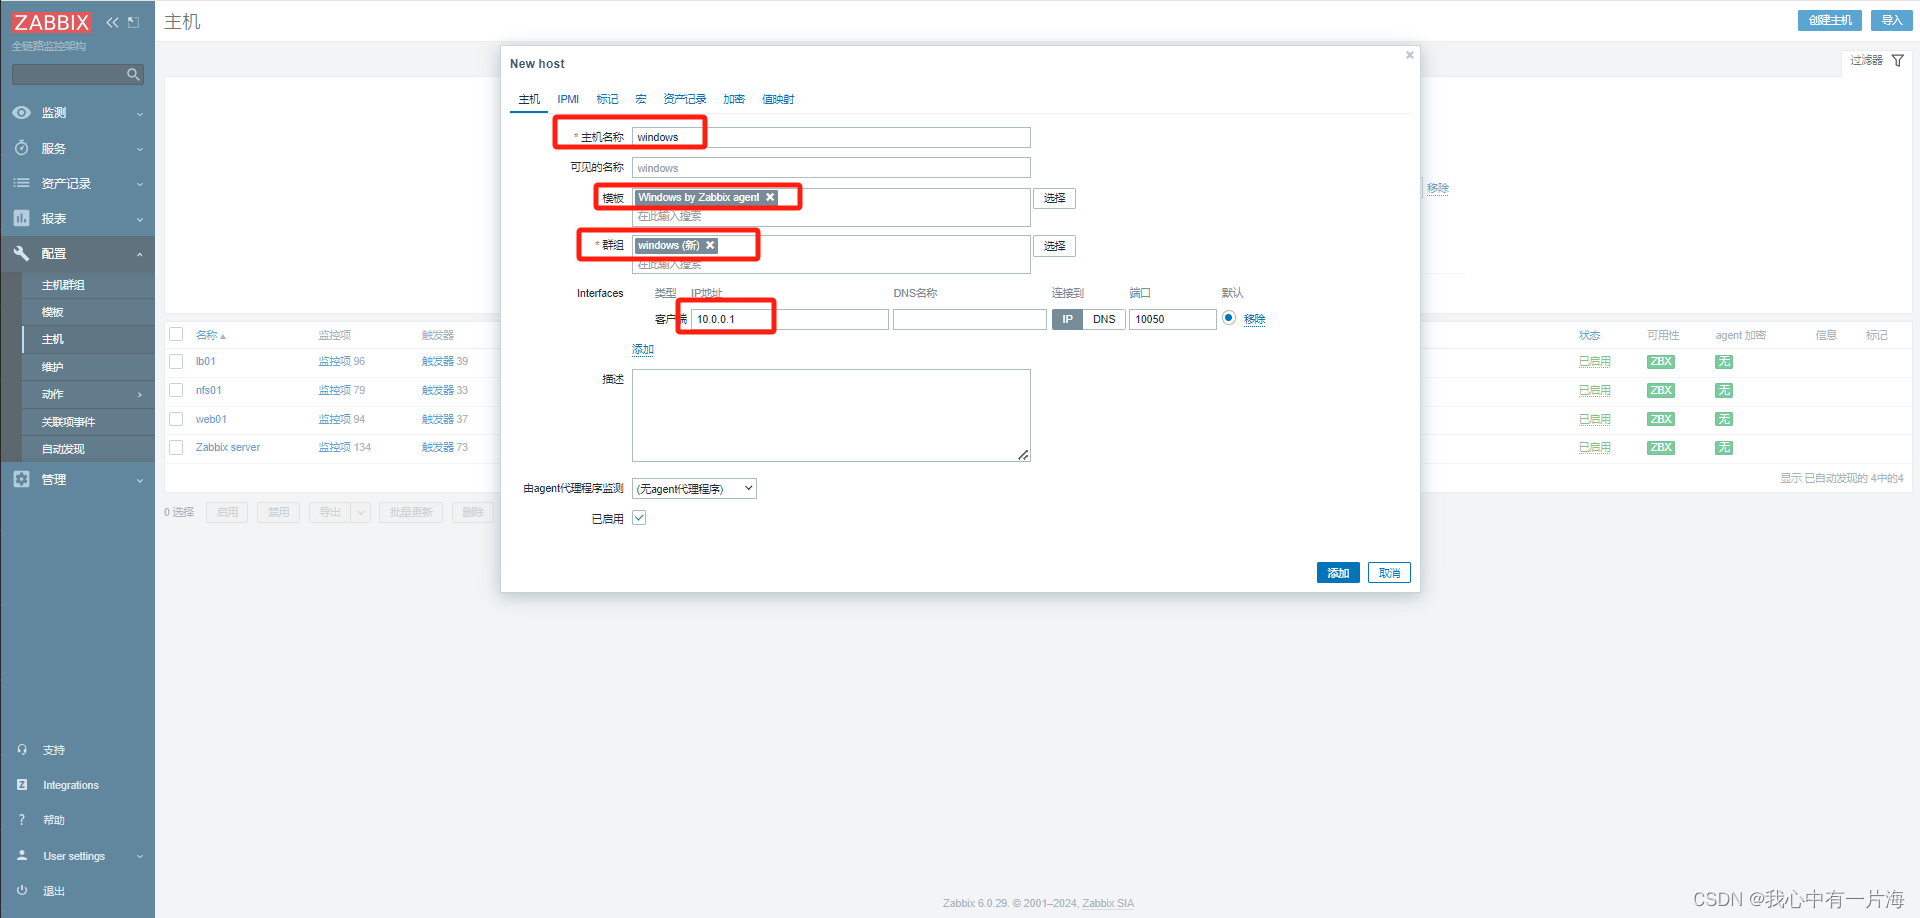Click 选择 button beside template field

tap(1054, 198)
